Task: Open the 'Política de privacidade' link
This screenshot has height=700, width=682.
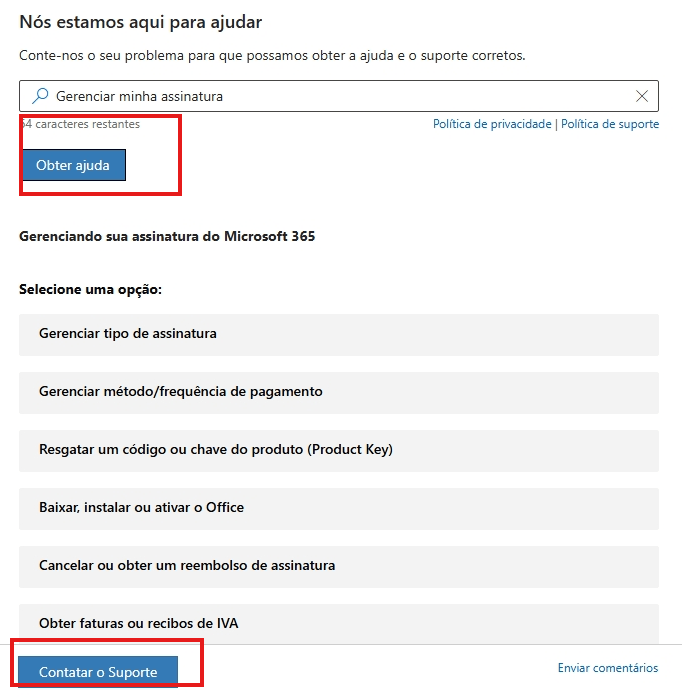Action: 492,124
